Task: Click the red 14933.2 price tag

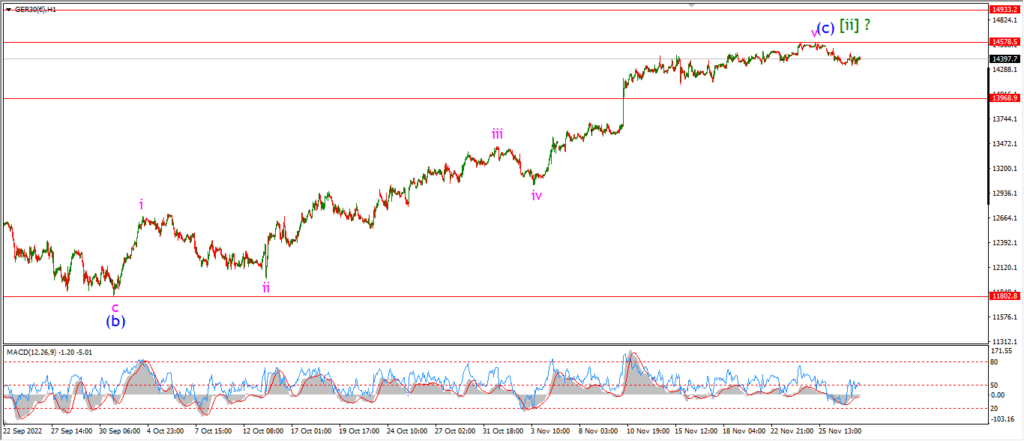Action: [x=1006, y=10]
